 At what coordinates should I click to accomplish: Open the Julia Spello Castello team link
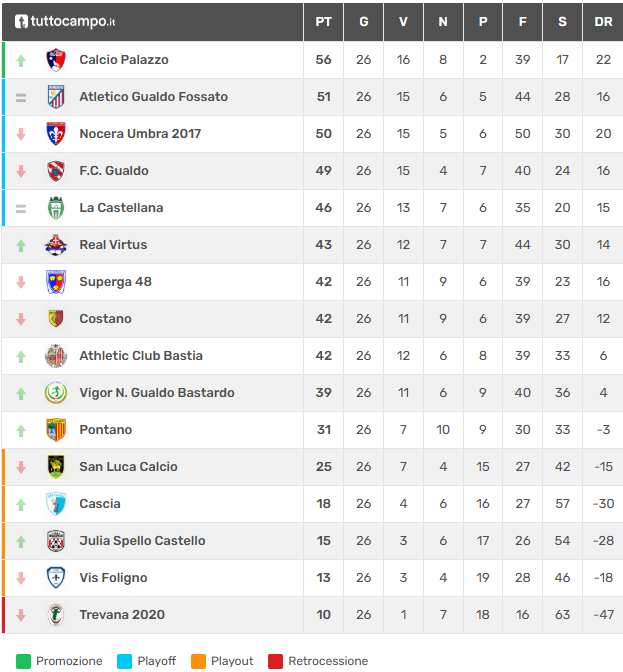click(142, 541)
